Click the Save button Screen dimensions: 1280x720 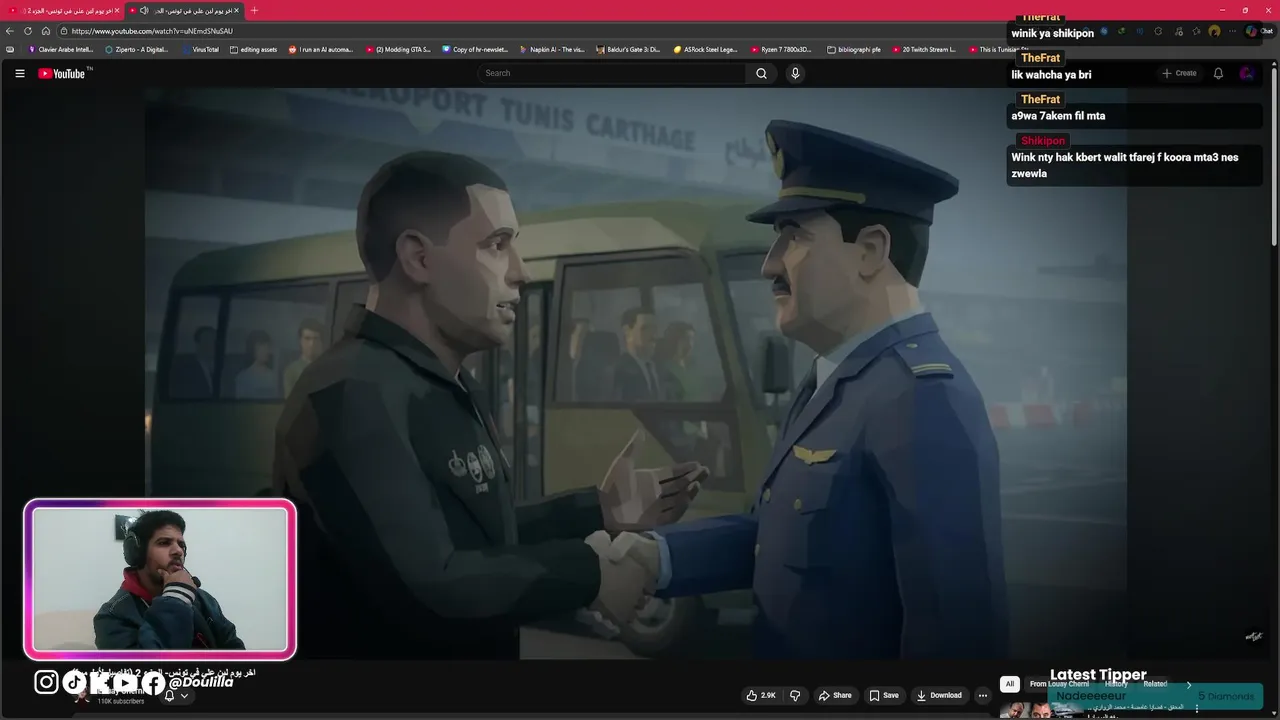[884, 695]
